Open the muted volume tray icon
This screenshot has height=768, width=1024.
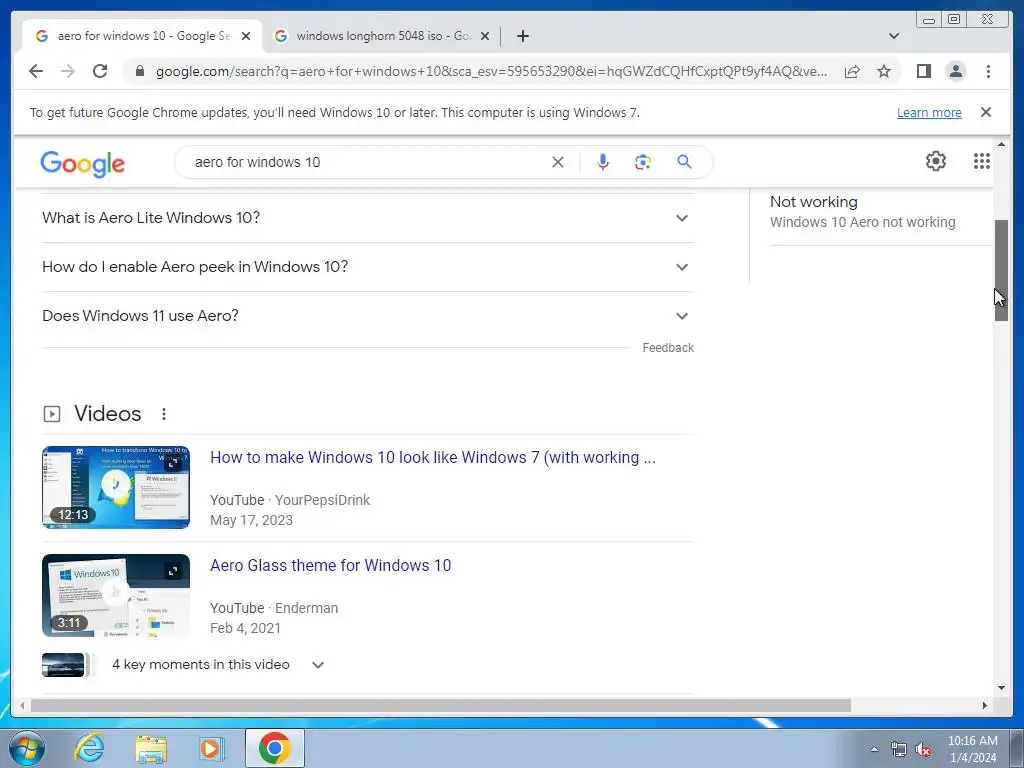(x=923, y=750)
